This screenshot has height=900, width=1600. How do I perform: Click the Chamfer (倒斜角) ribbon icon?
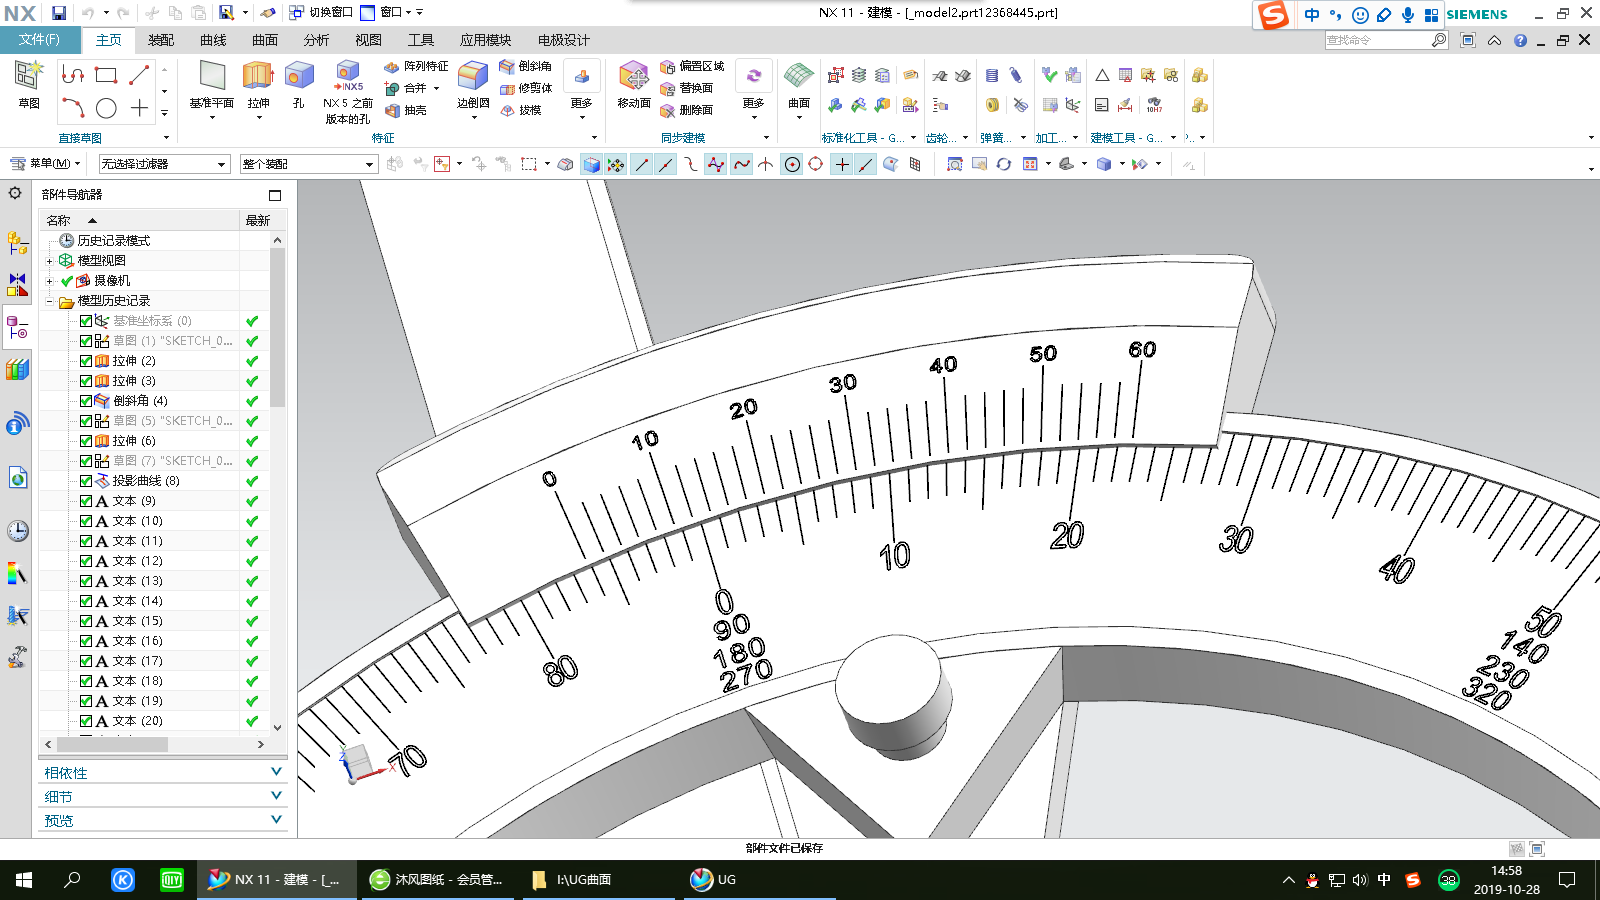click(508, 66)
